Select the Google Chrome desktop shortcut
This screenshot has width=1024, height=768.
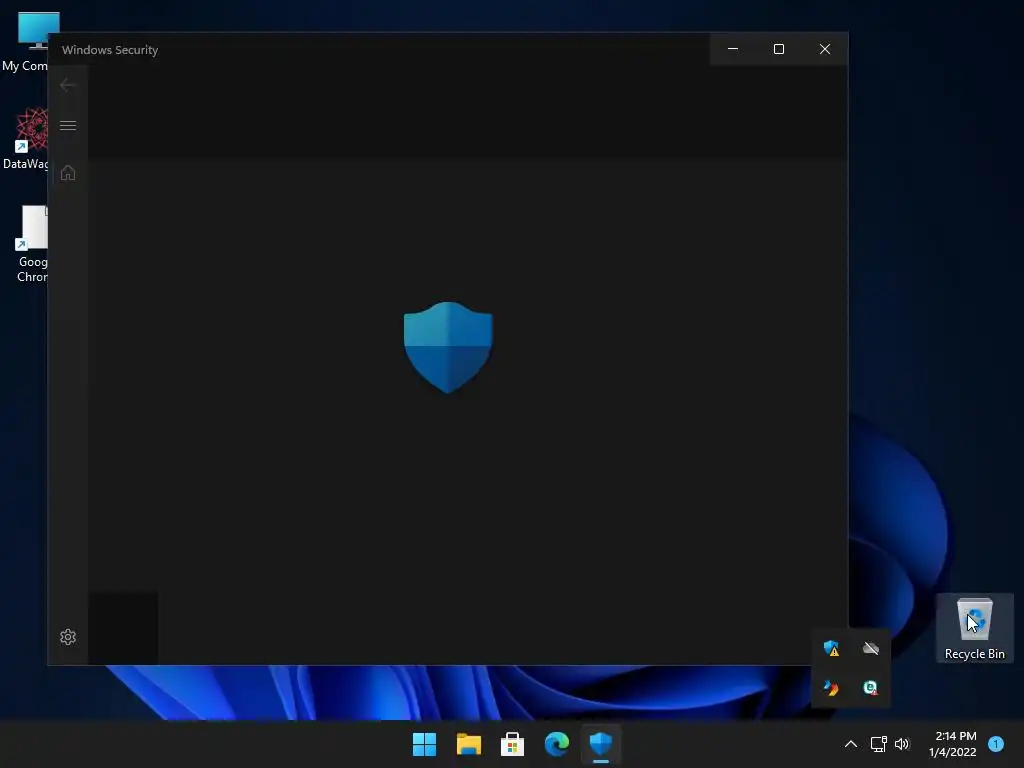pos(31,244)
